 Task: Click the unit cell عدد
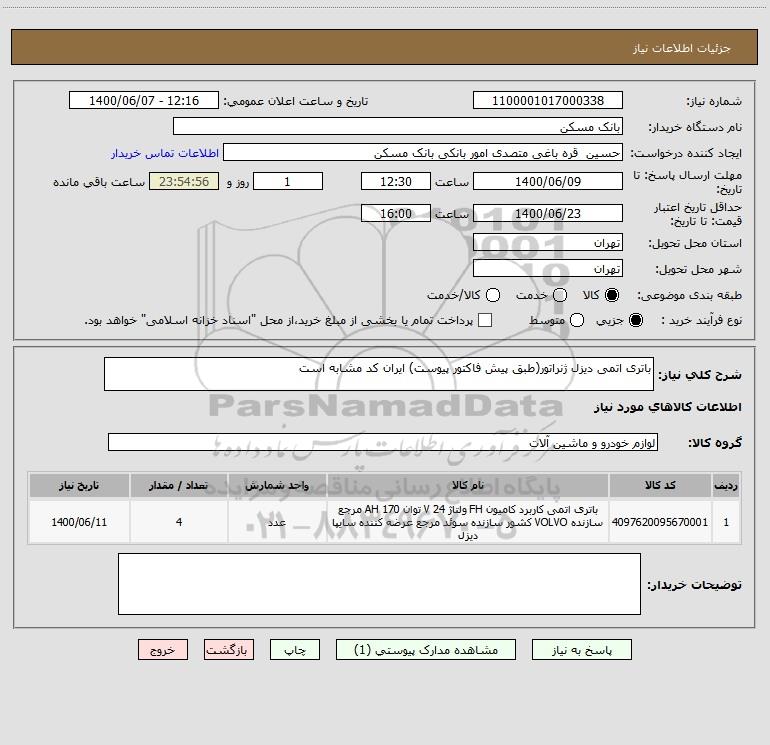coord(277,522)
